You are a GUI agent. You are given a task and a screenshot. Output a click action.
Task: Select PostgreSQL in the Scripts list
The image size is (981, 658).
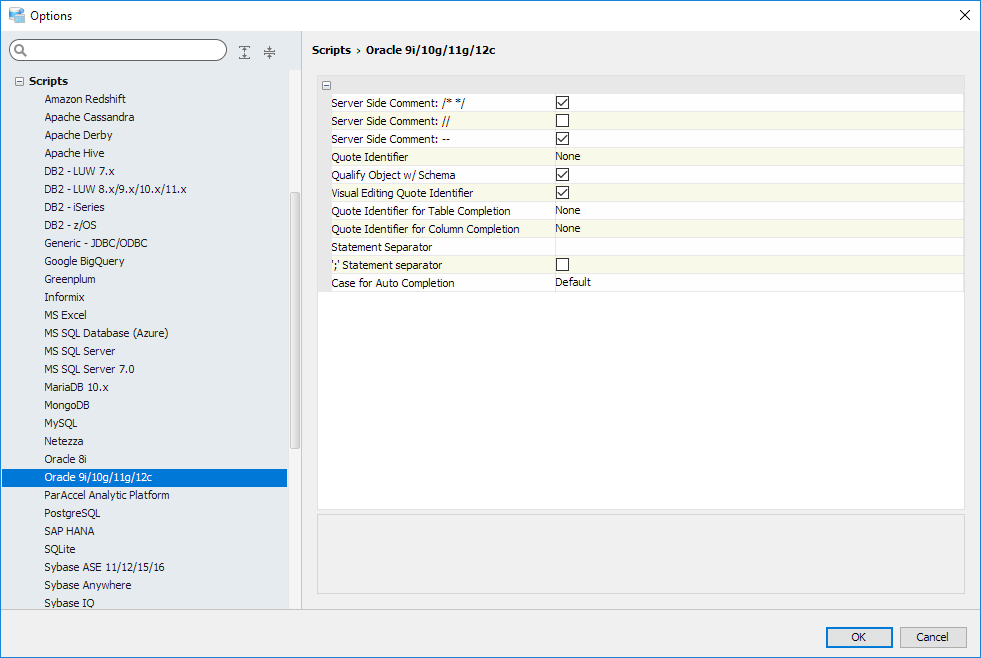(x=72, y=513)
